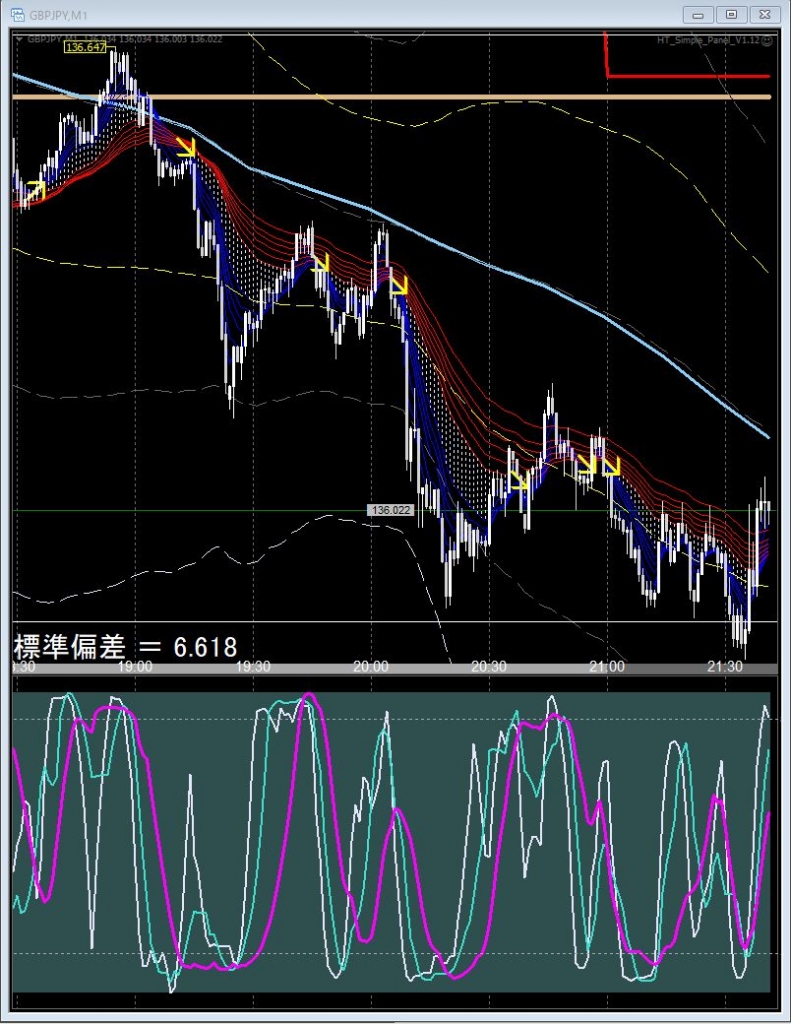Restore the chart window using maximize button
Image resolution: width=791 pixels, height=1024 pixels.
pyautogui.click(x=732, y=14)
